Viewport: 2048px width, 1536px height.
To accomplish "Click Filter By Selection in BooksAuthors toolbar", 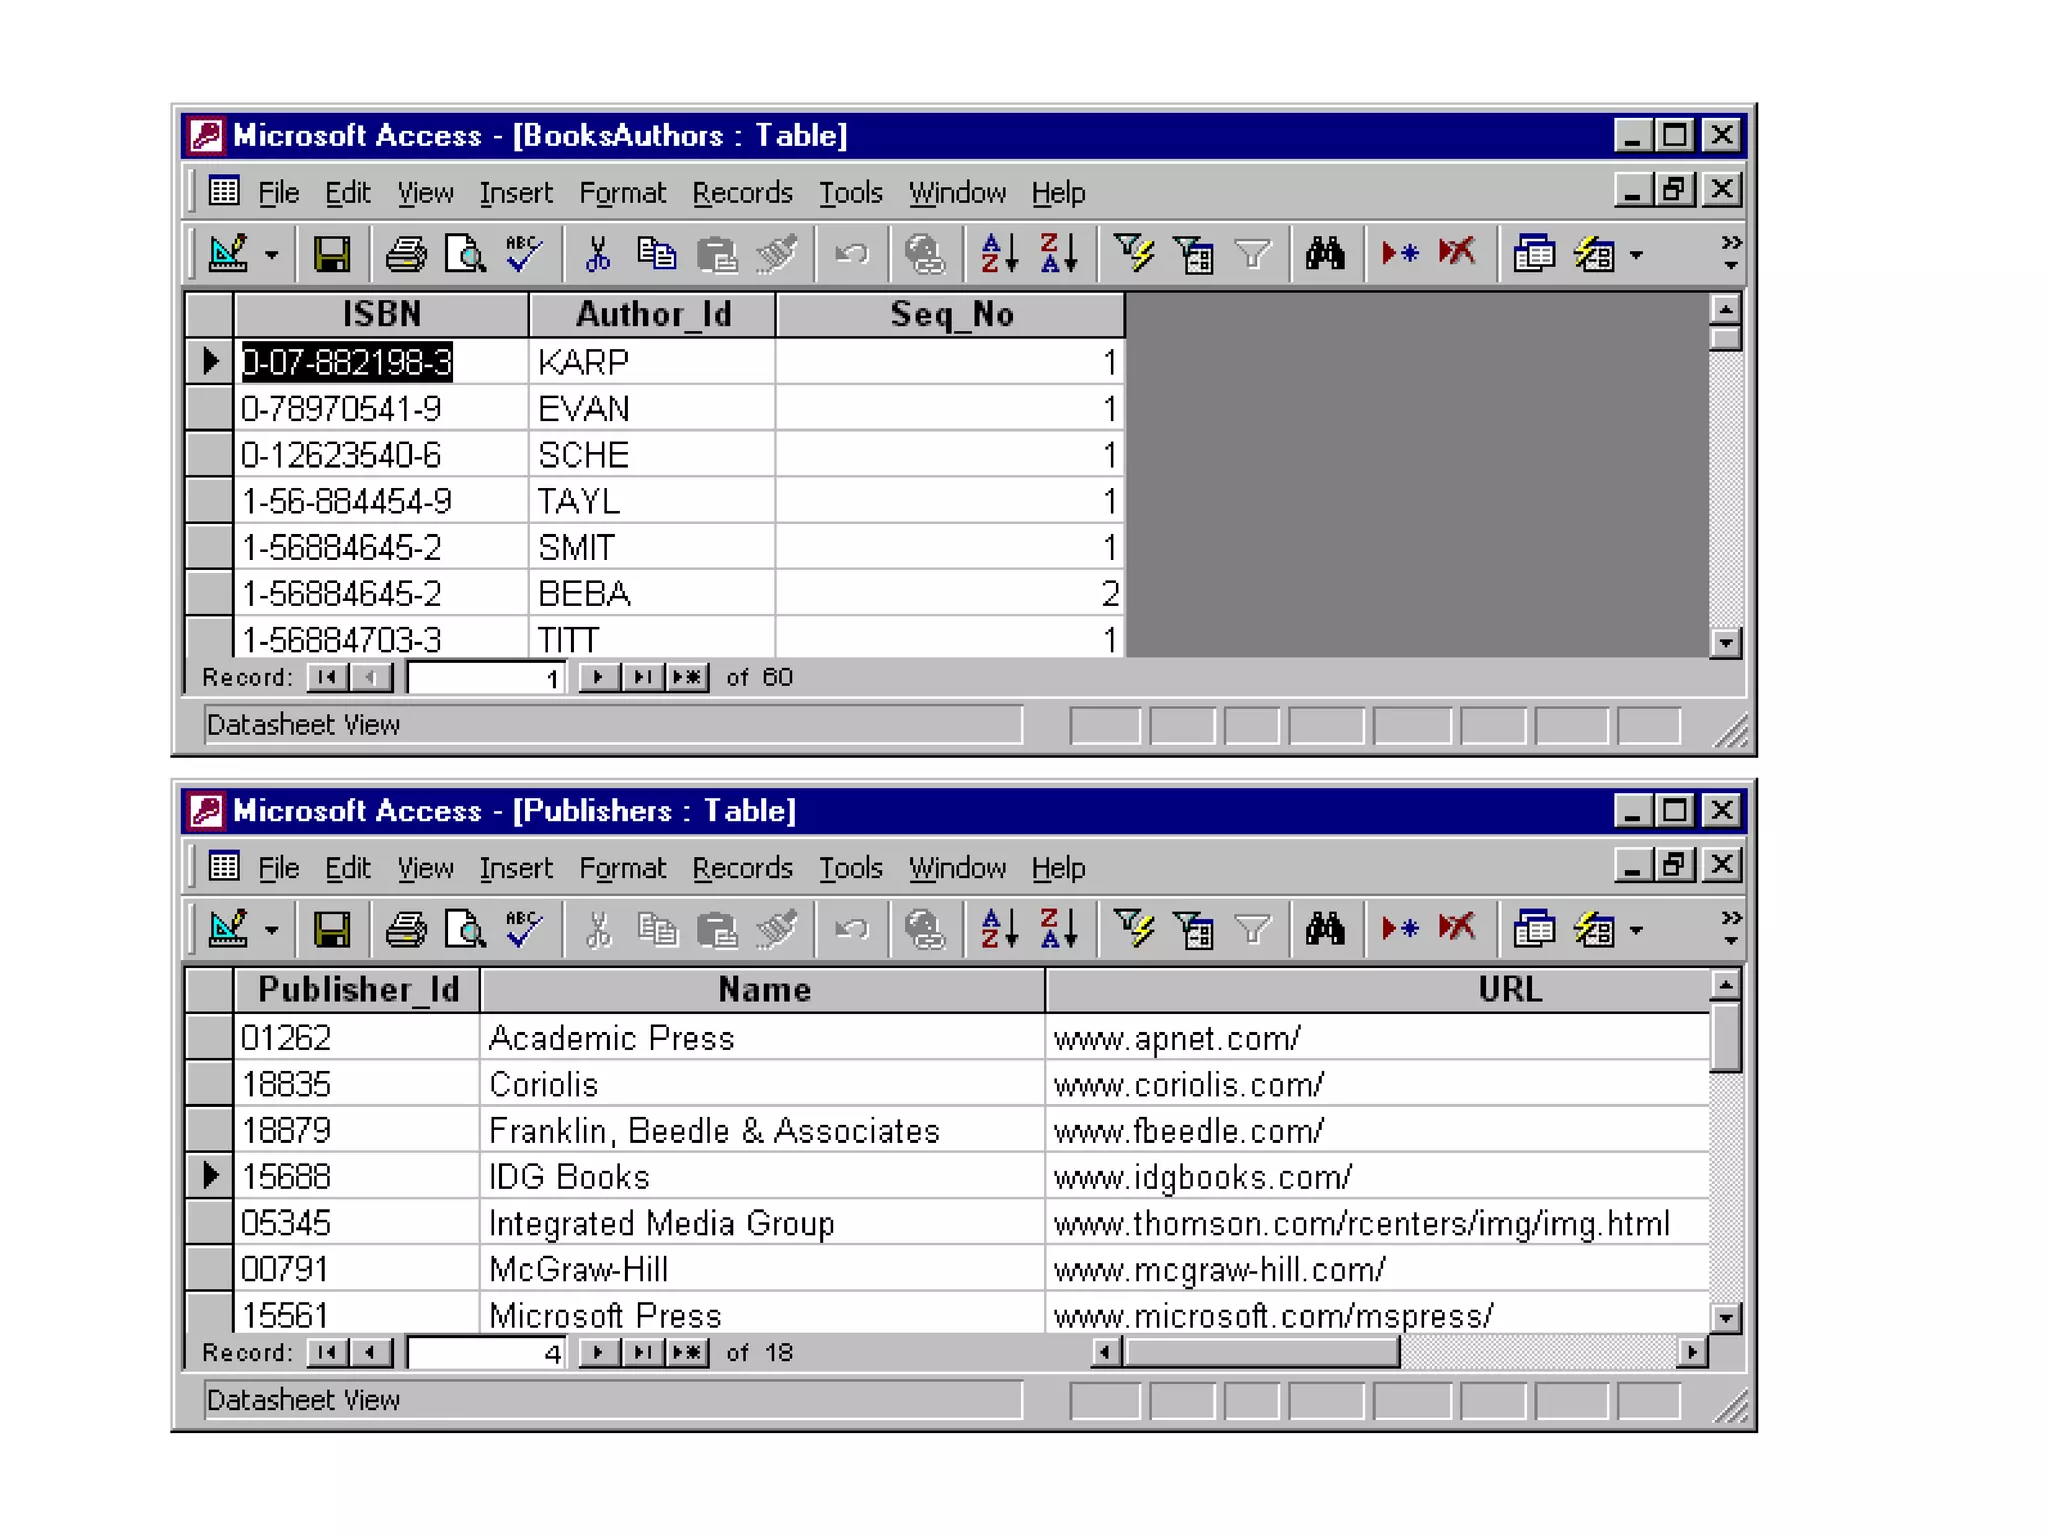I will pos(1134,254).
